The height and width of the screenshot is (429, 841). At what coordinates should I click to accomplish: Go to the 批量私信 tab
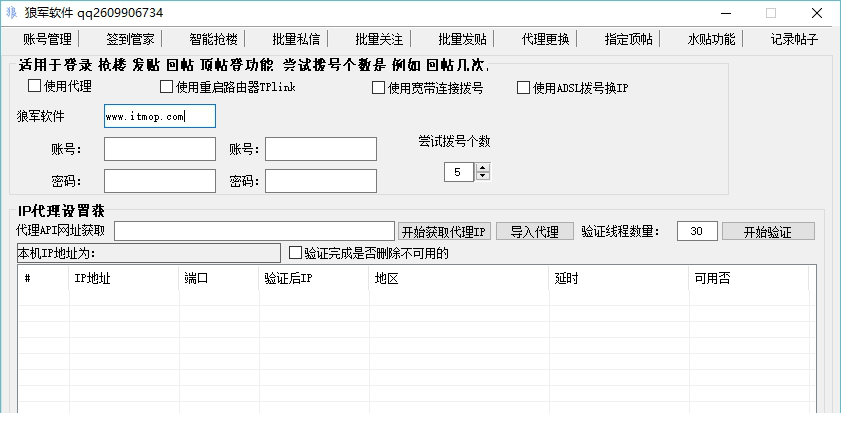tap(297, 39)
